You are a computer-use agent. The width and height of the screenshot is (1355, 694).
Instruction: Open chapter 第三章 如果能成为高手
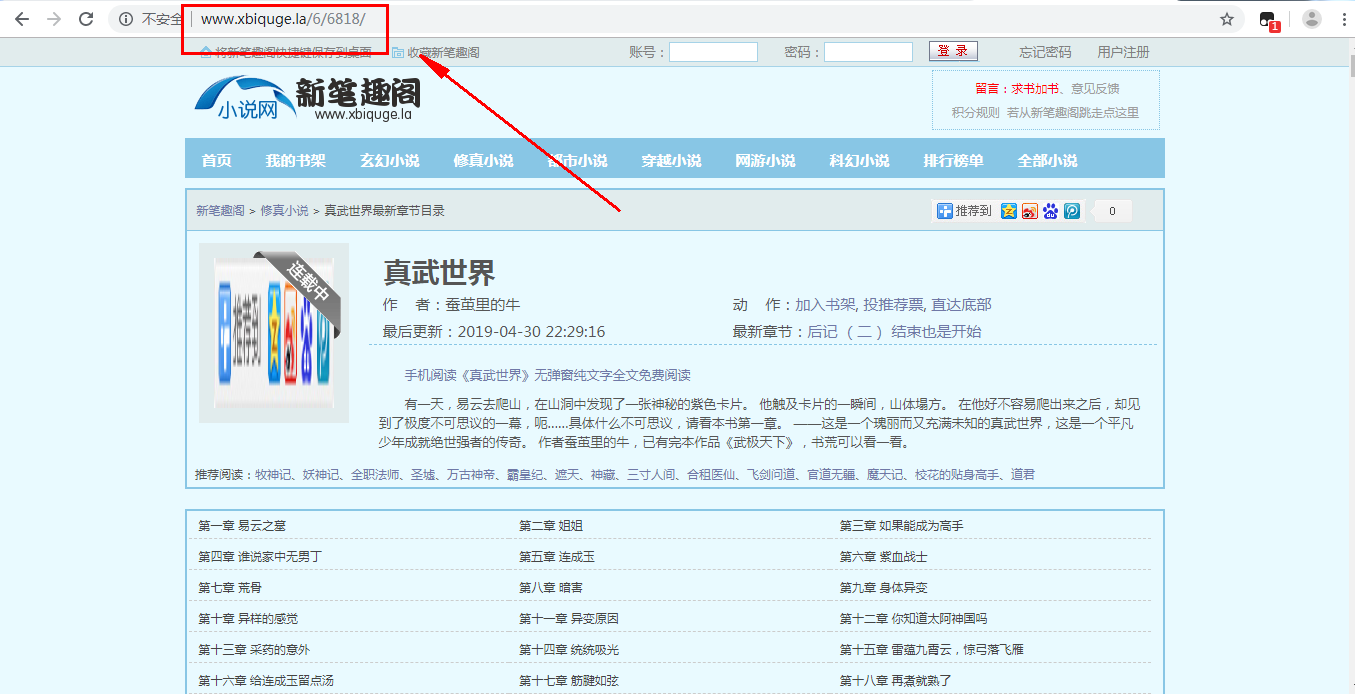coord(901,526)
